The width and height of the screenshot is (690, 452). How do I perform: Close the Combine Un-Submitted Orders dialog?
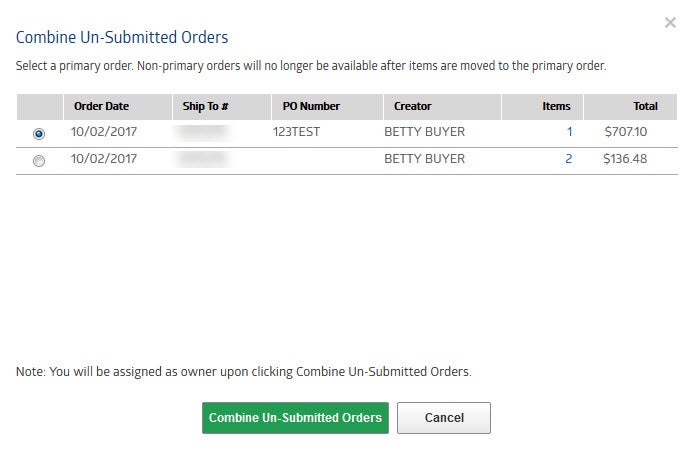(x=670, y=22)
